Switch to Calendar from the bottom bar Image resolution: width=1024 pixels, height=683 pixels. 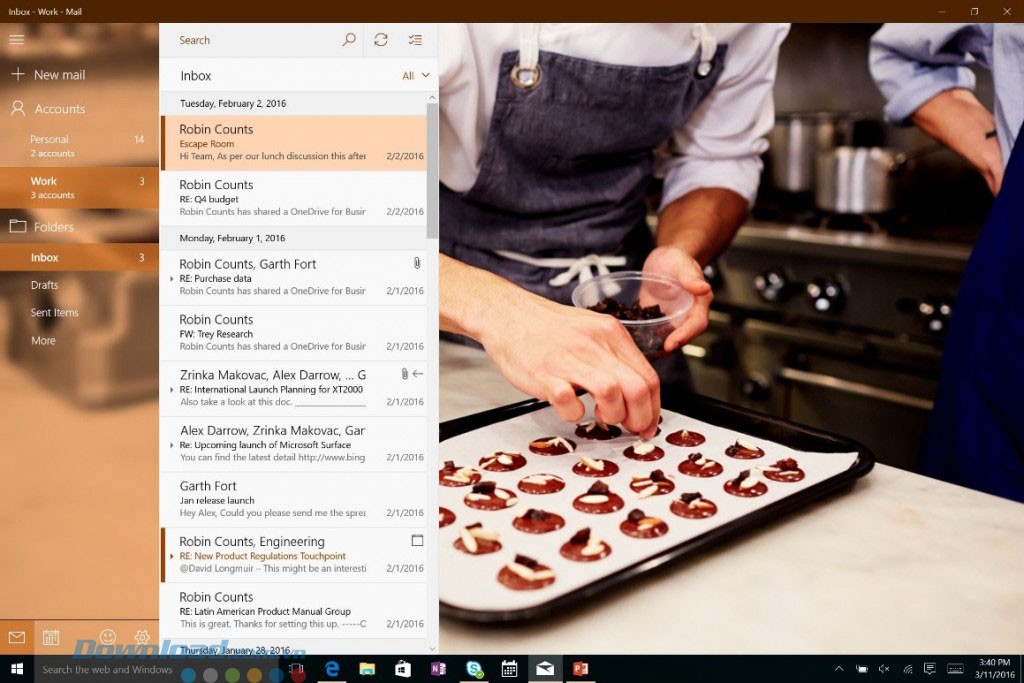coord(51,637)
